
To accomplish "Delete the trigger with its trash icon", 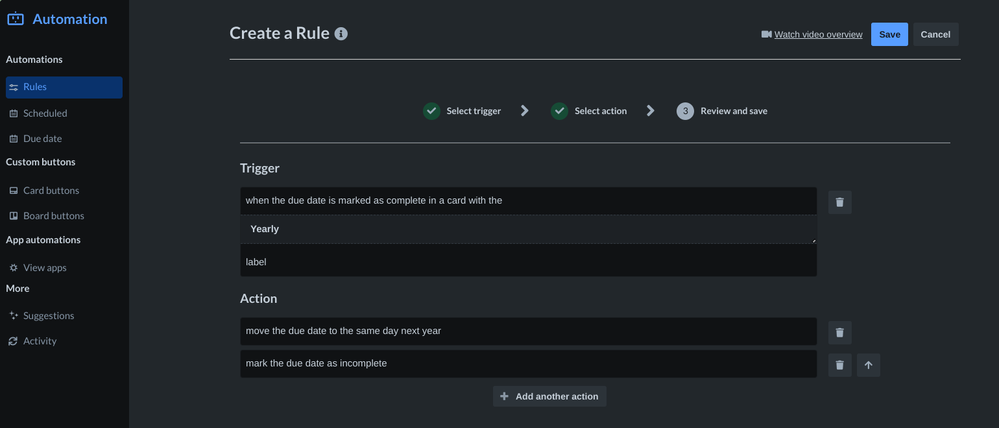I will pyautogui.click(x=840, y=202).
